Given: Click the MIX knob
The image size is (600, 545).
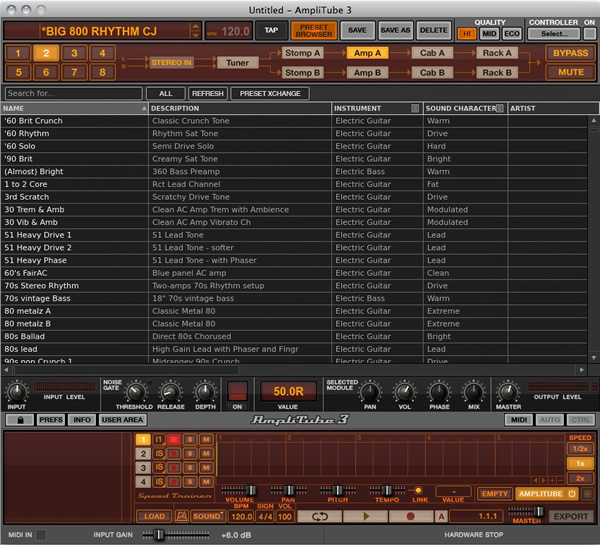Looking at the screenshot, I should tap(474, 392).
